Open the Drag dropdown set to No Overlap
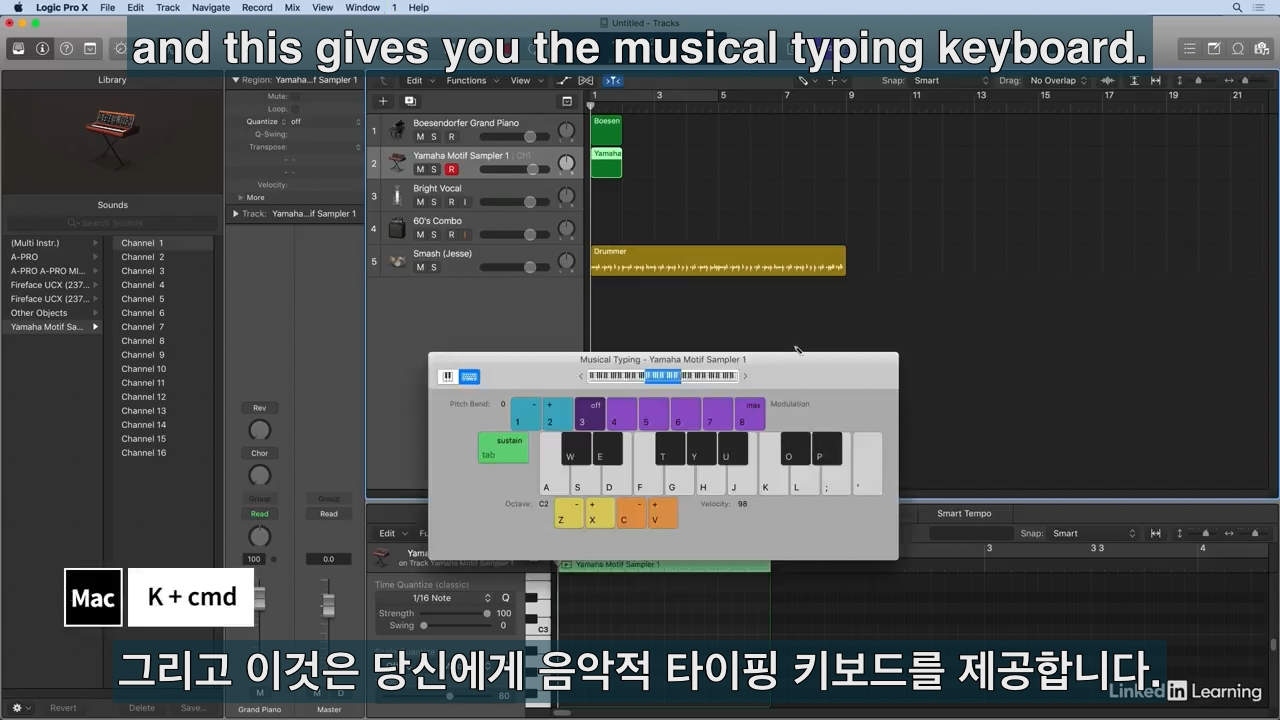The height and width of the screenshot is (720, 1280). (1059, 80)
